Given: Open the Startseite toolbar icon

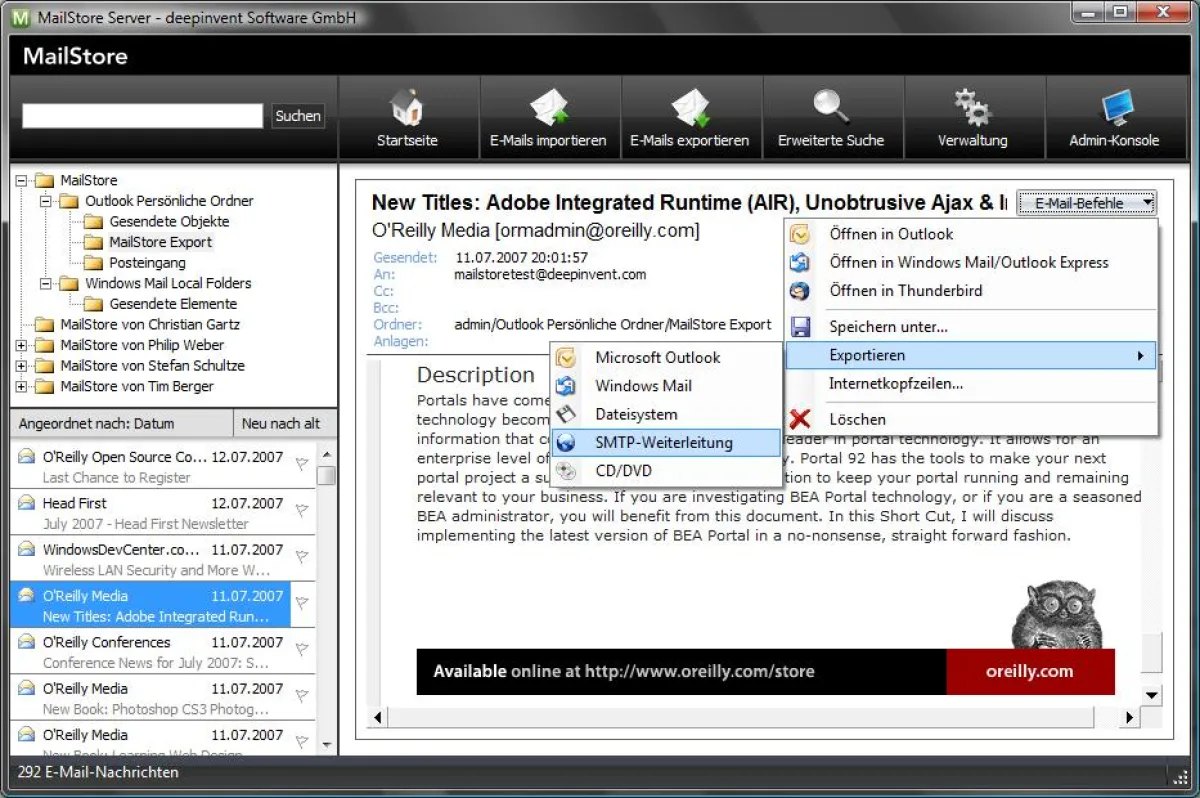Looking at the screenshot, I should (407, 115).
